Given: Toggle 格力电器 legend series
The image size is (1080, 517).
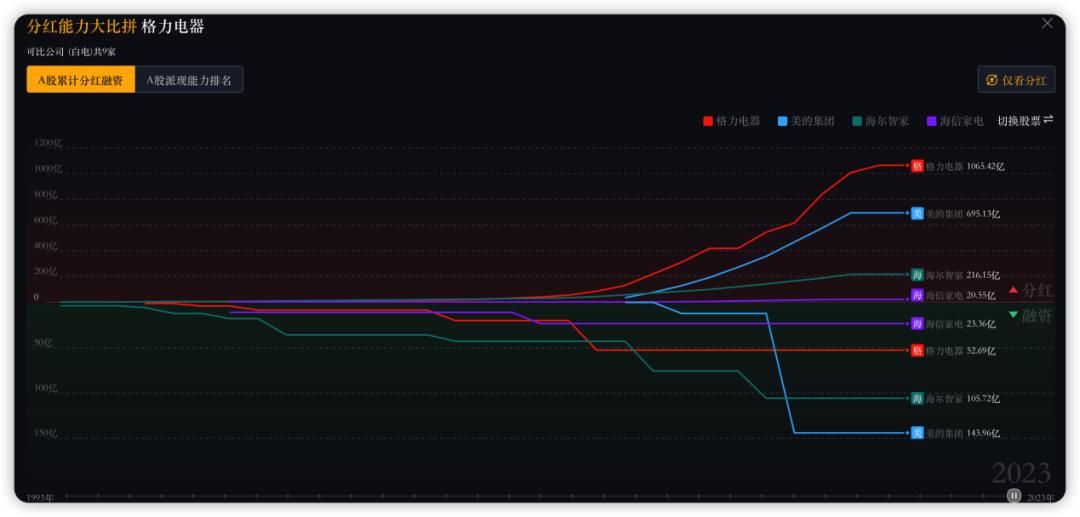Looking at the screenshot, I should (731, 121).
